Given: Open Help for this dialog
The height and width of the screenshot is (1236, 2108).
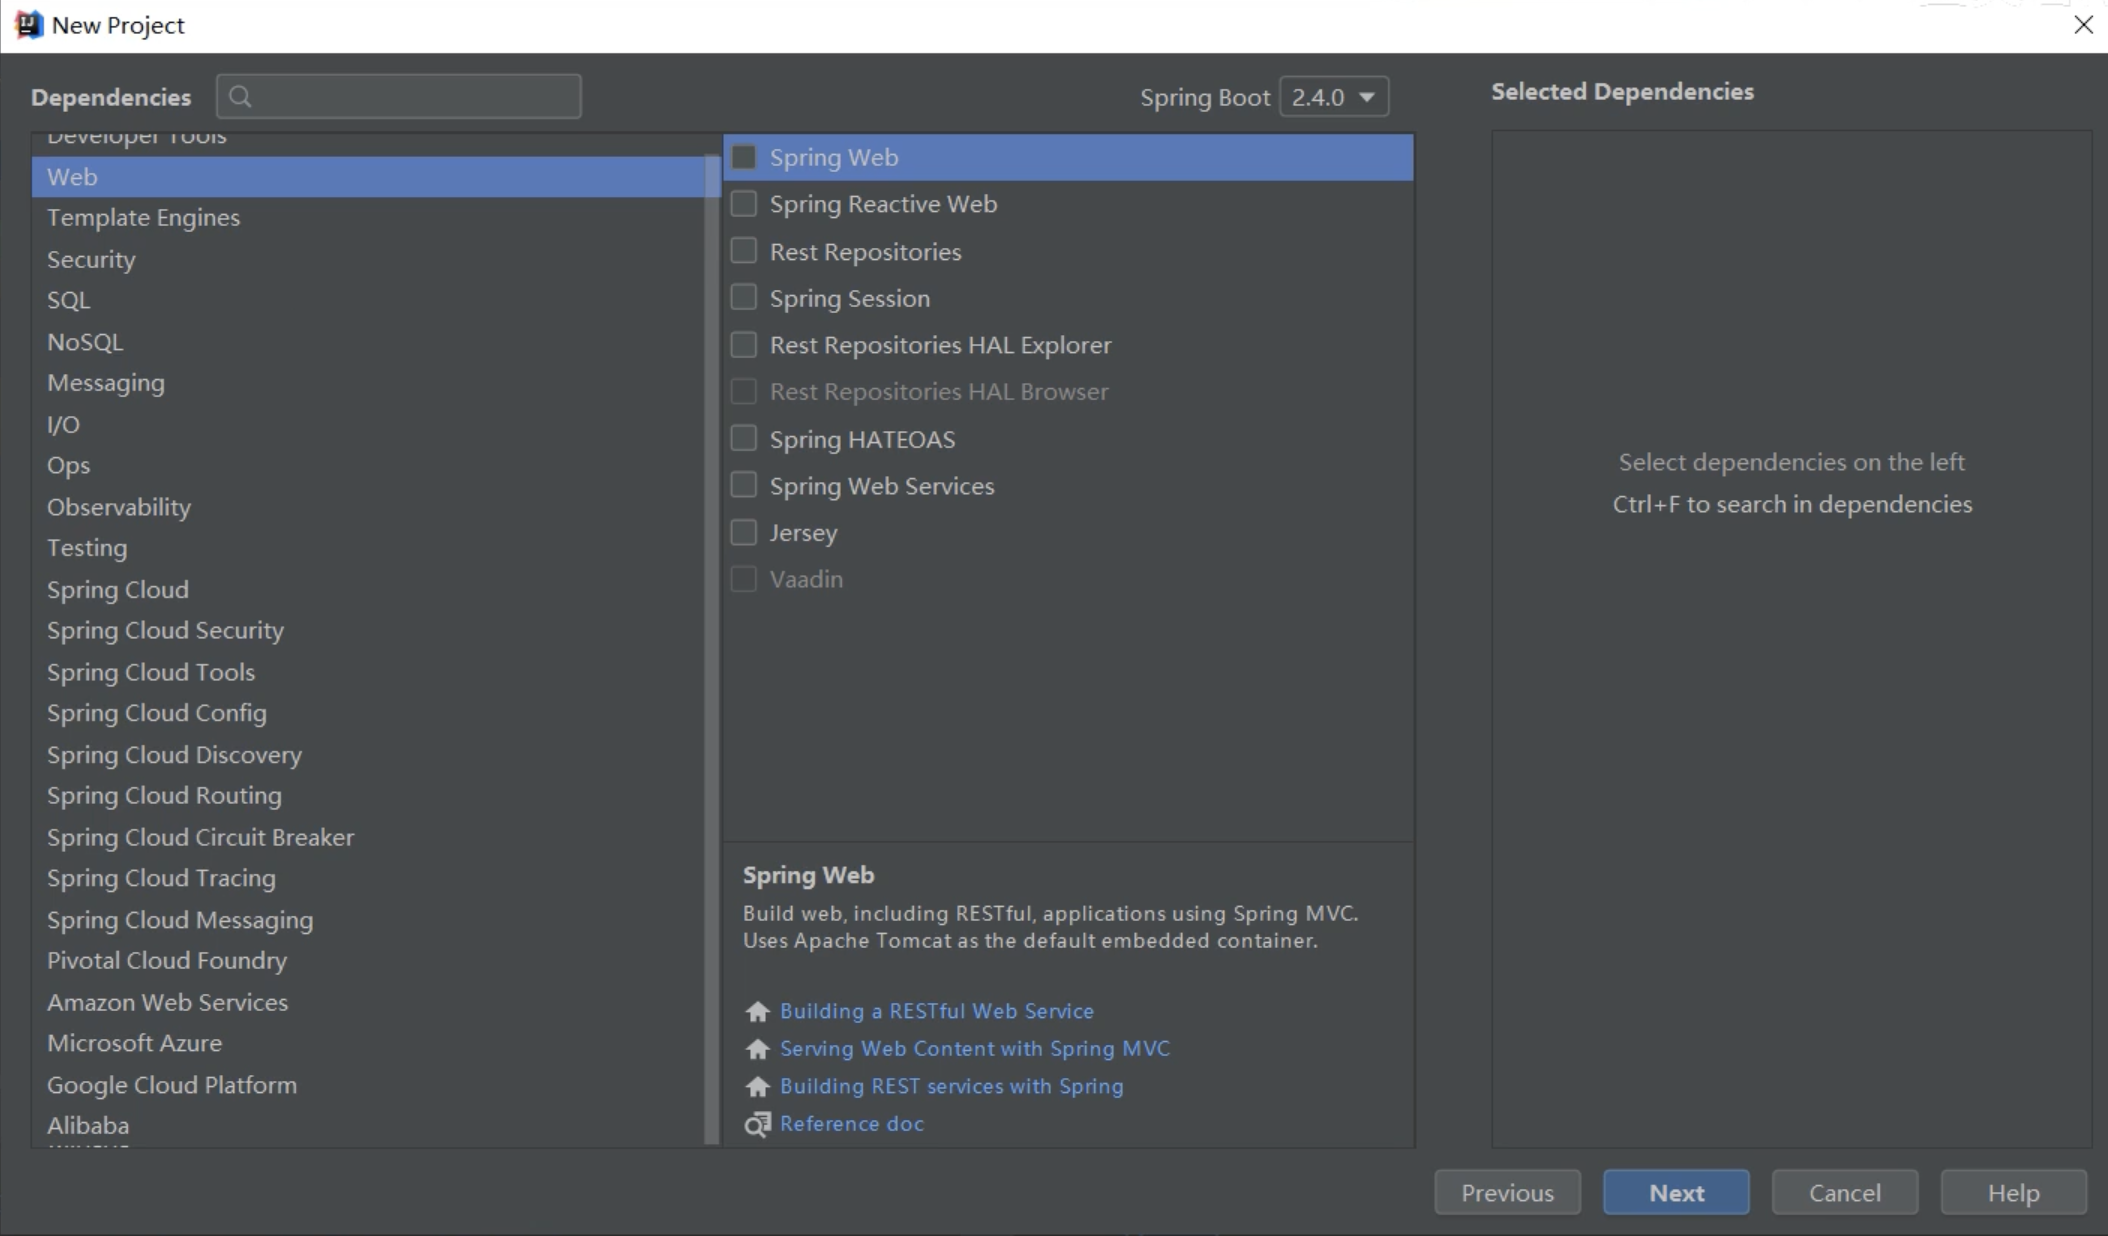Looking at the screenshot, I should pos(2013,1193).
